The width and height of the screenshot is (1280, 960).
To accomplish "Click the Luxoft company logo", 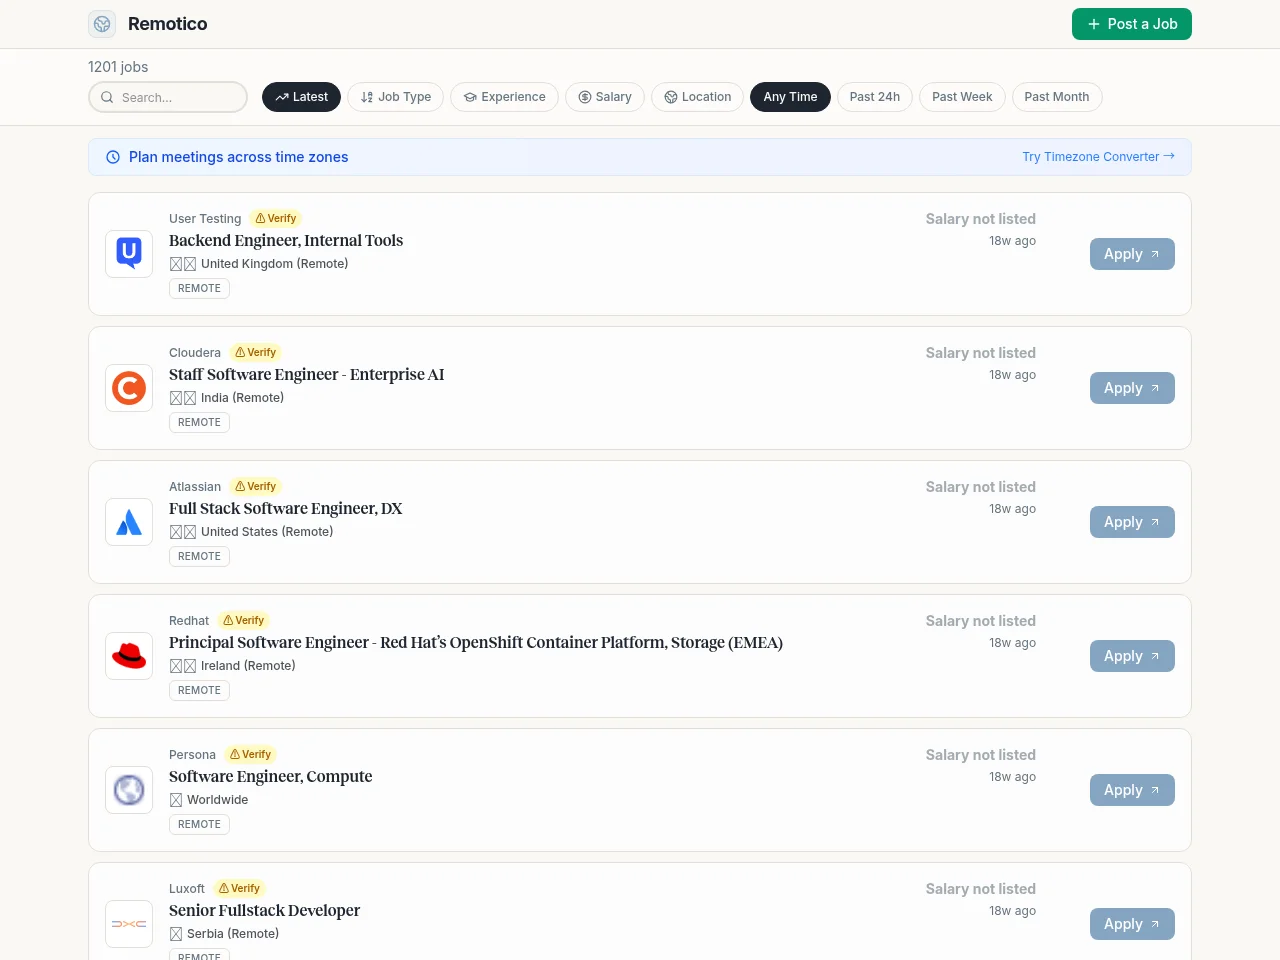I will [x=129, y=924].
